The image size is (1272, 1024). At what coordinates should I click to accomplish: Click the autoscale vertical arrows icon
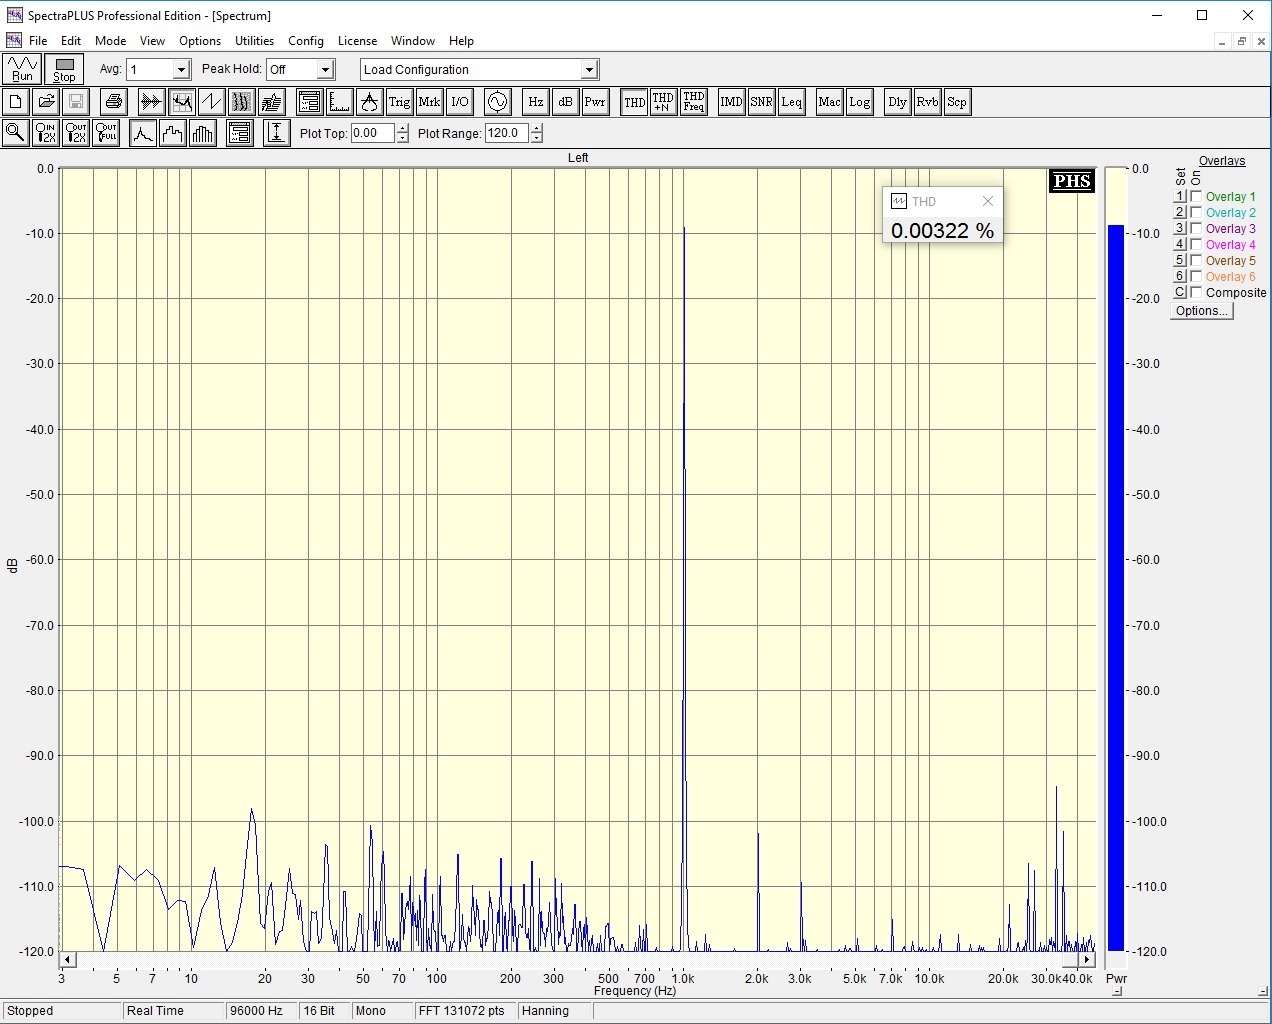[x=277, y=133]
